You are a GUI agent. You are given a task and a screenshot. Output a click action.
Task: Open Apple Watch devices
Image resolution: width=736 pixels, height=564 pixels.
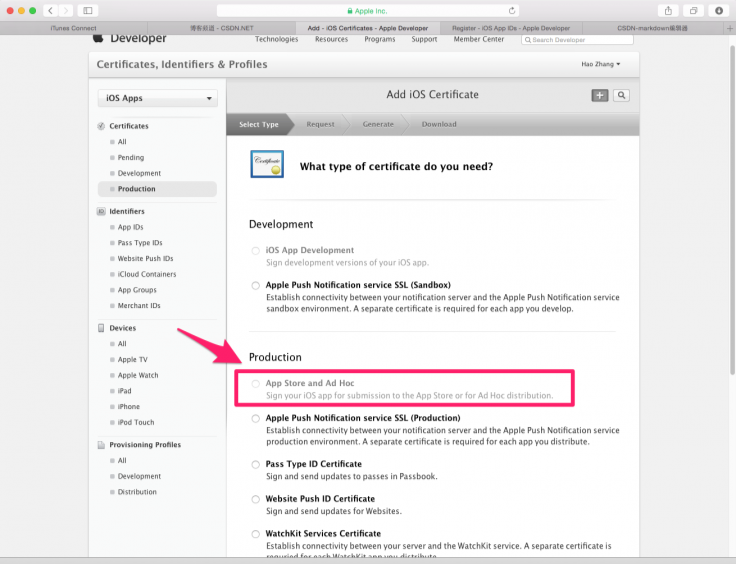138,375
